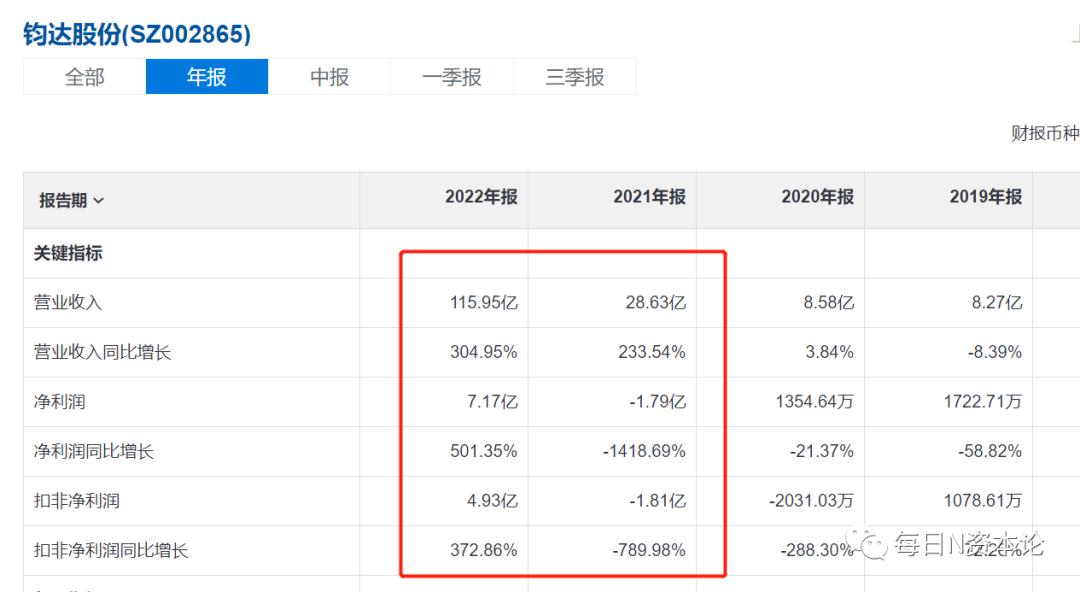Screen dimensions: 1080x592
Task: Click the 1722.71万 net profit value
Action: pos(983,402)
